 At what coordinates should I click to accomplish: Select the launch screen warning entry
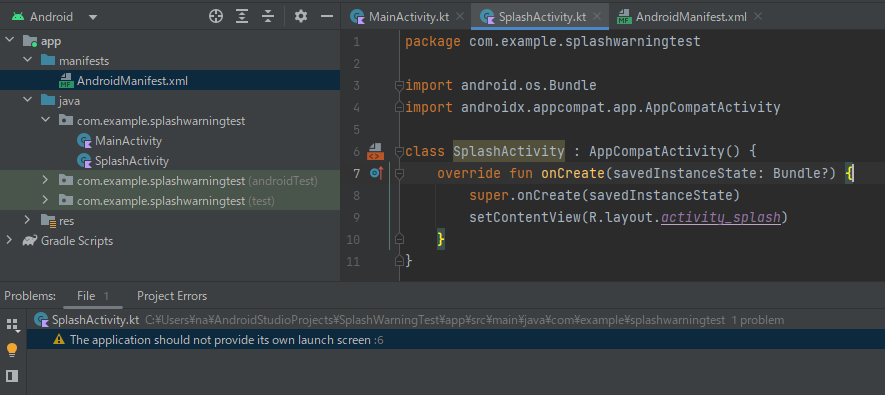(x=455, y=340)
